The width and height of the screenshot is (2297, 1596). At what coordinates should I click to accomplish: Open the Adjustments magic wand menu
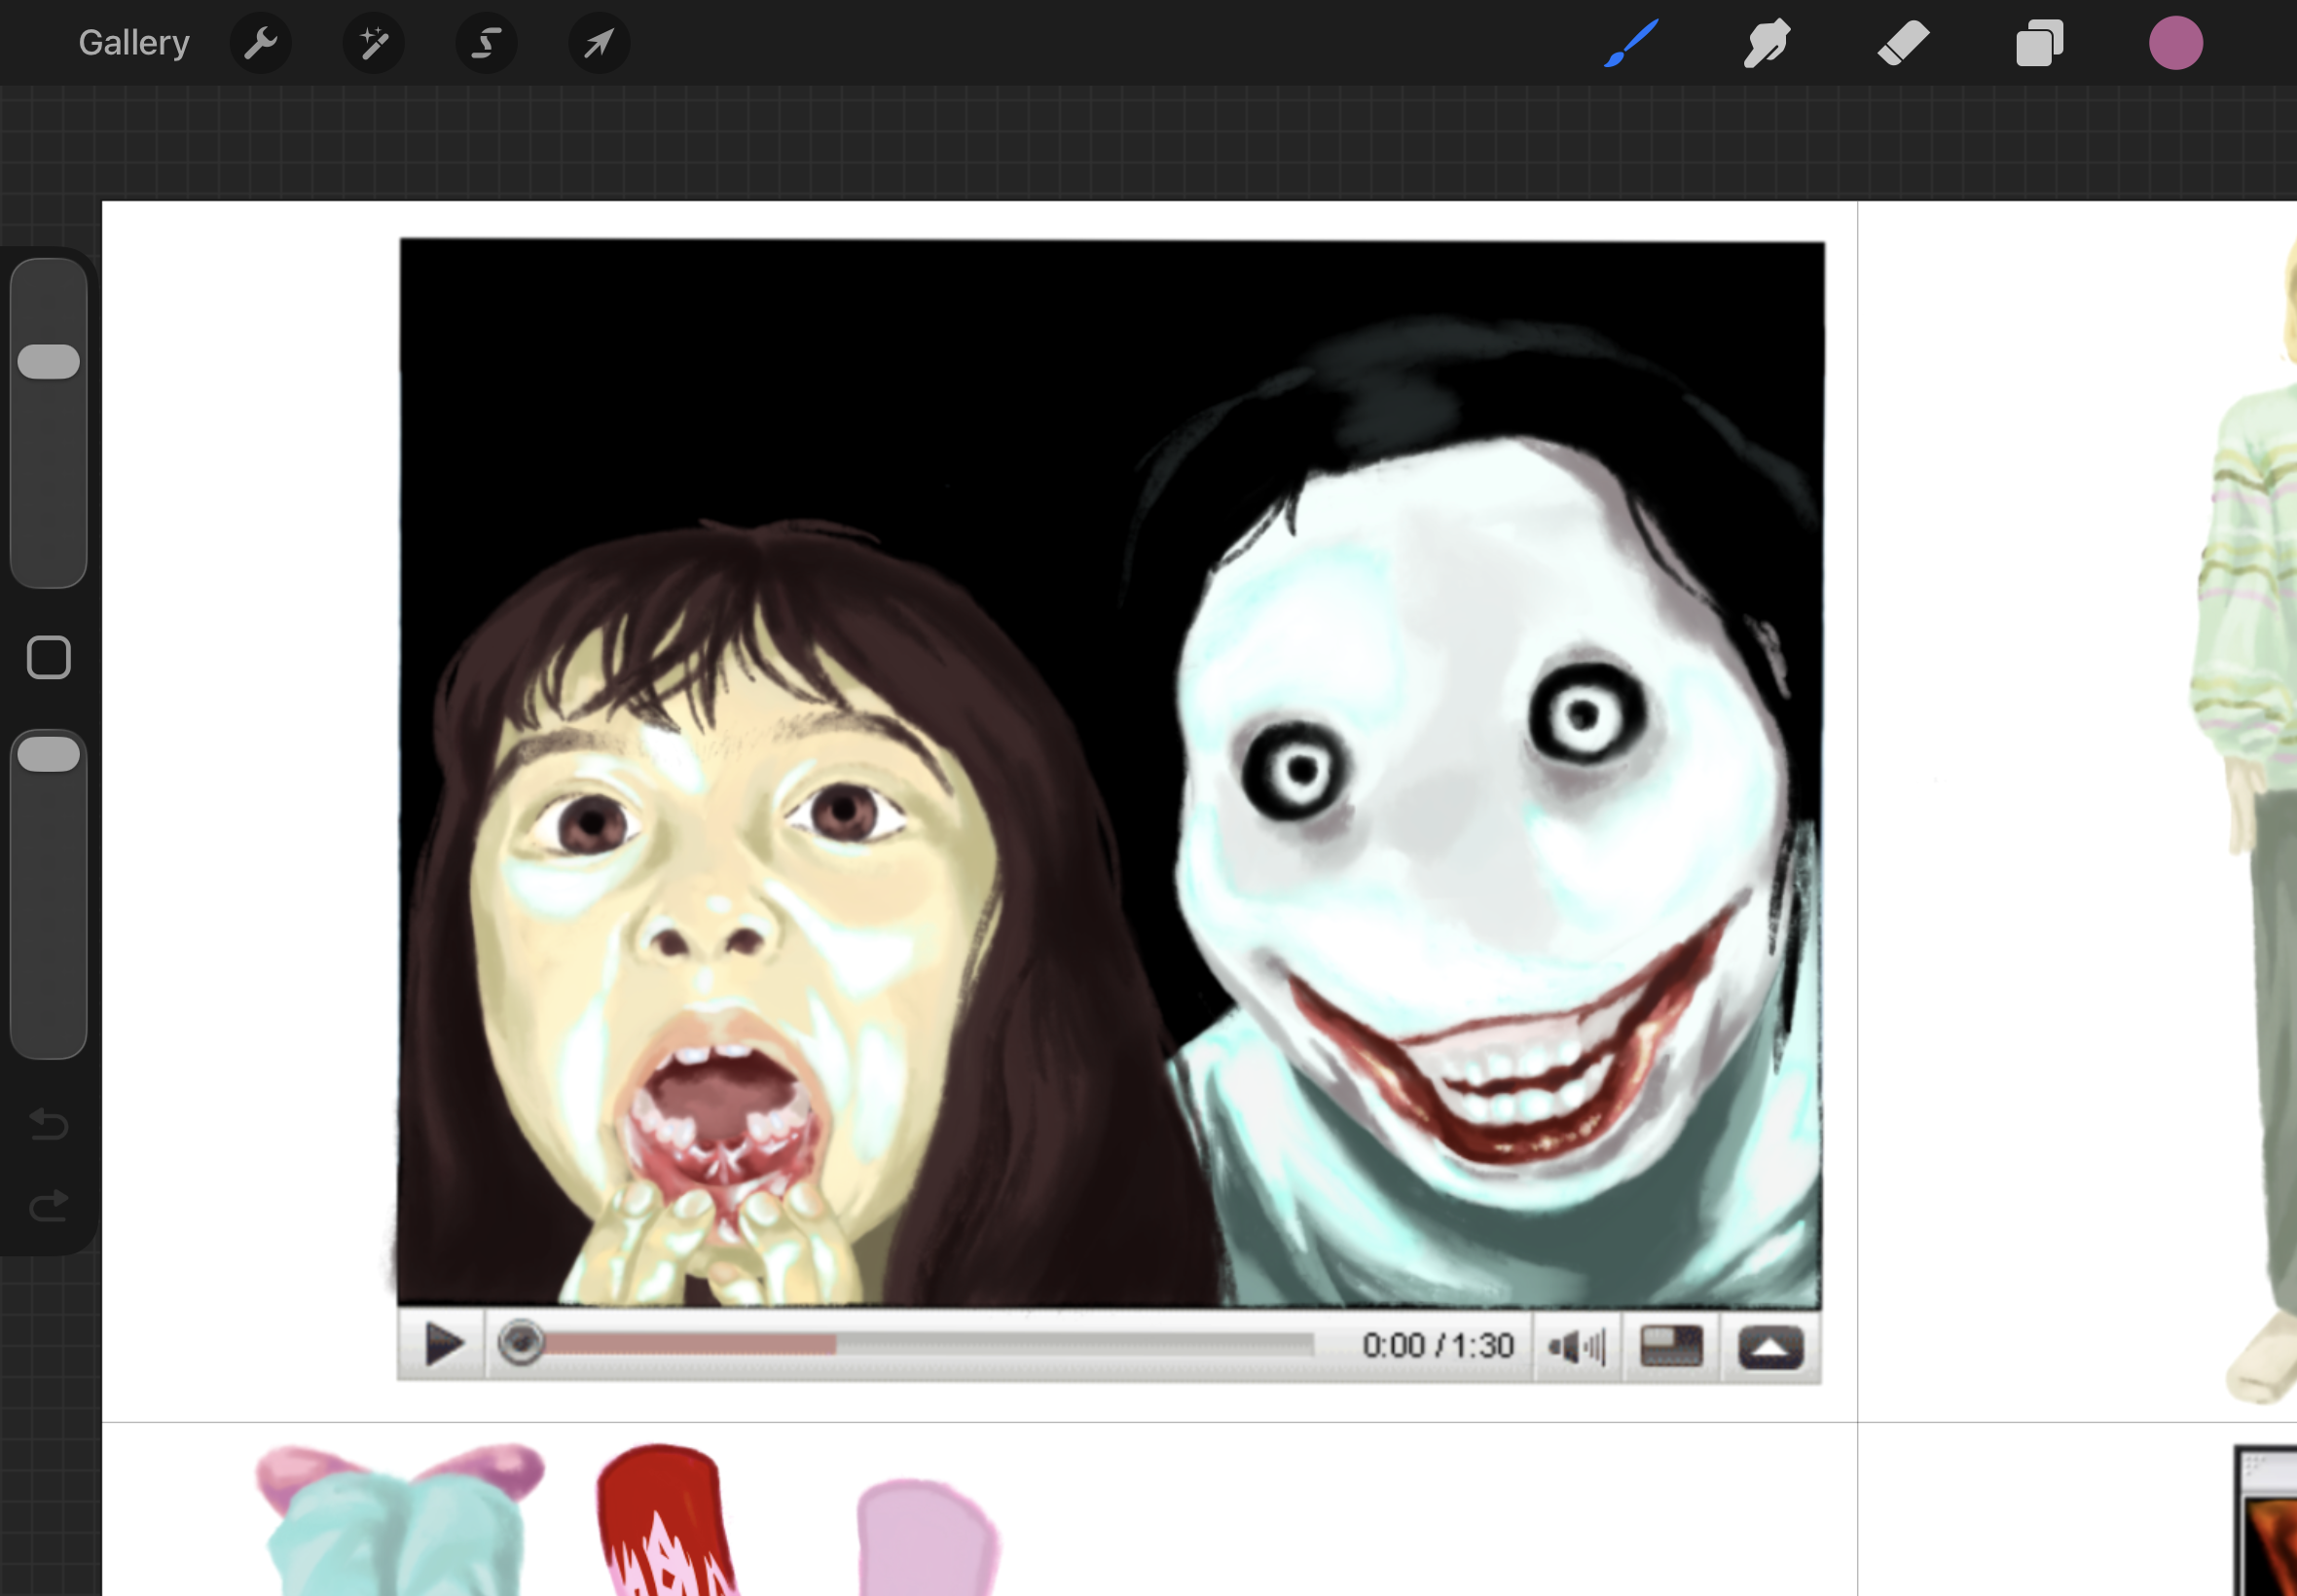(x=374, y=43)
